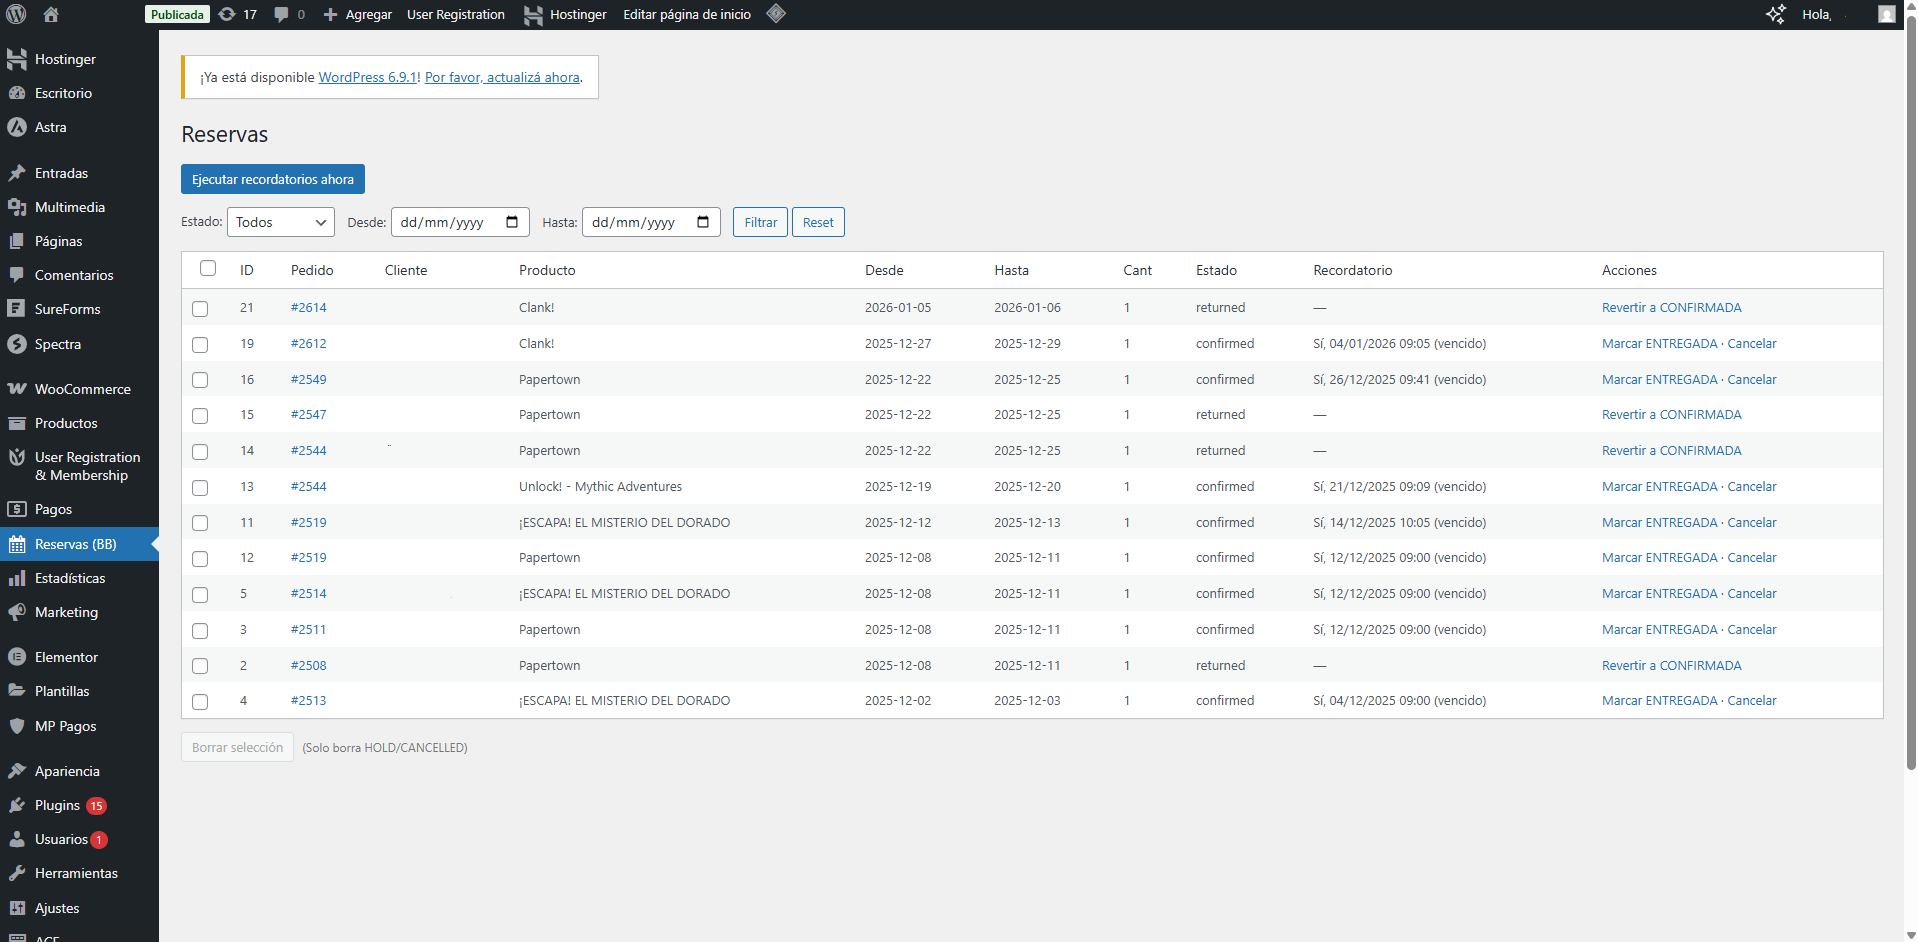Open the Estado dropdown set to Todos

tap(281, 222)
